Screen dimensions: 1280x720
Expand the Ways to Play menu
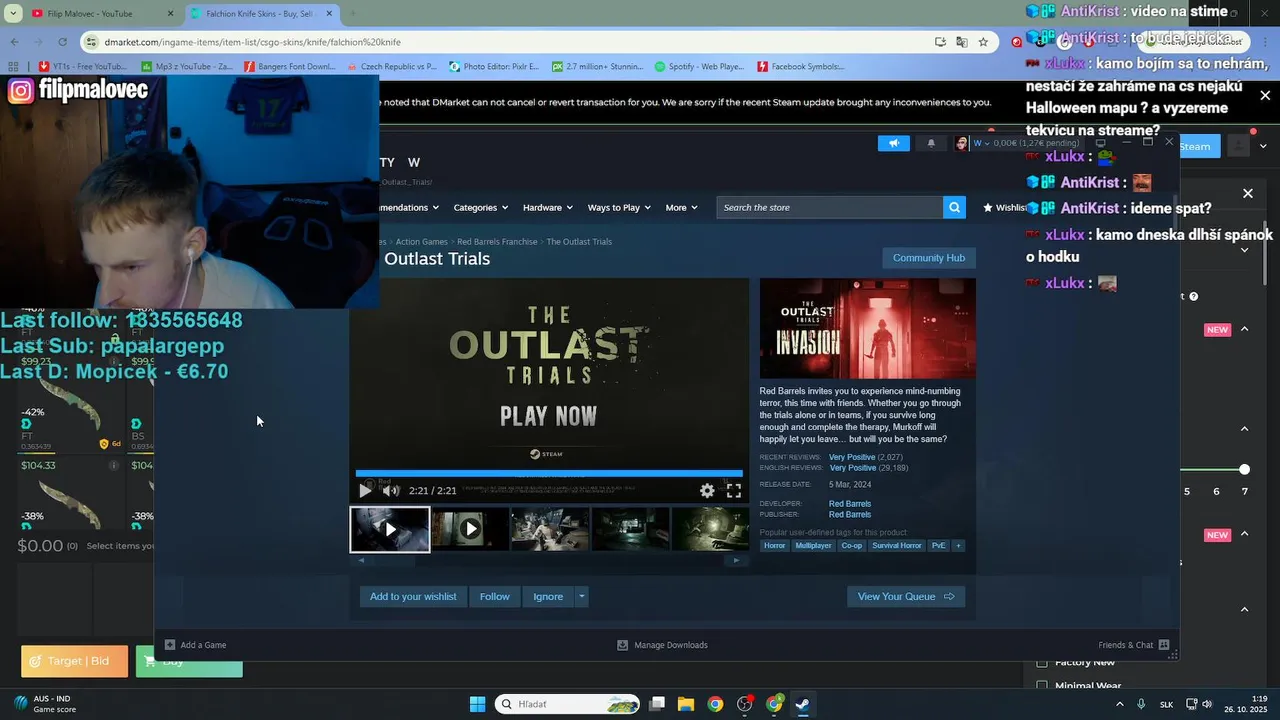pyautogui.click(x=619, y=207)
